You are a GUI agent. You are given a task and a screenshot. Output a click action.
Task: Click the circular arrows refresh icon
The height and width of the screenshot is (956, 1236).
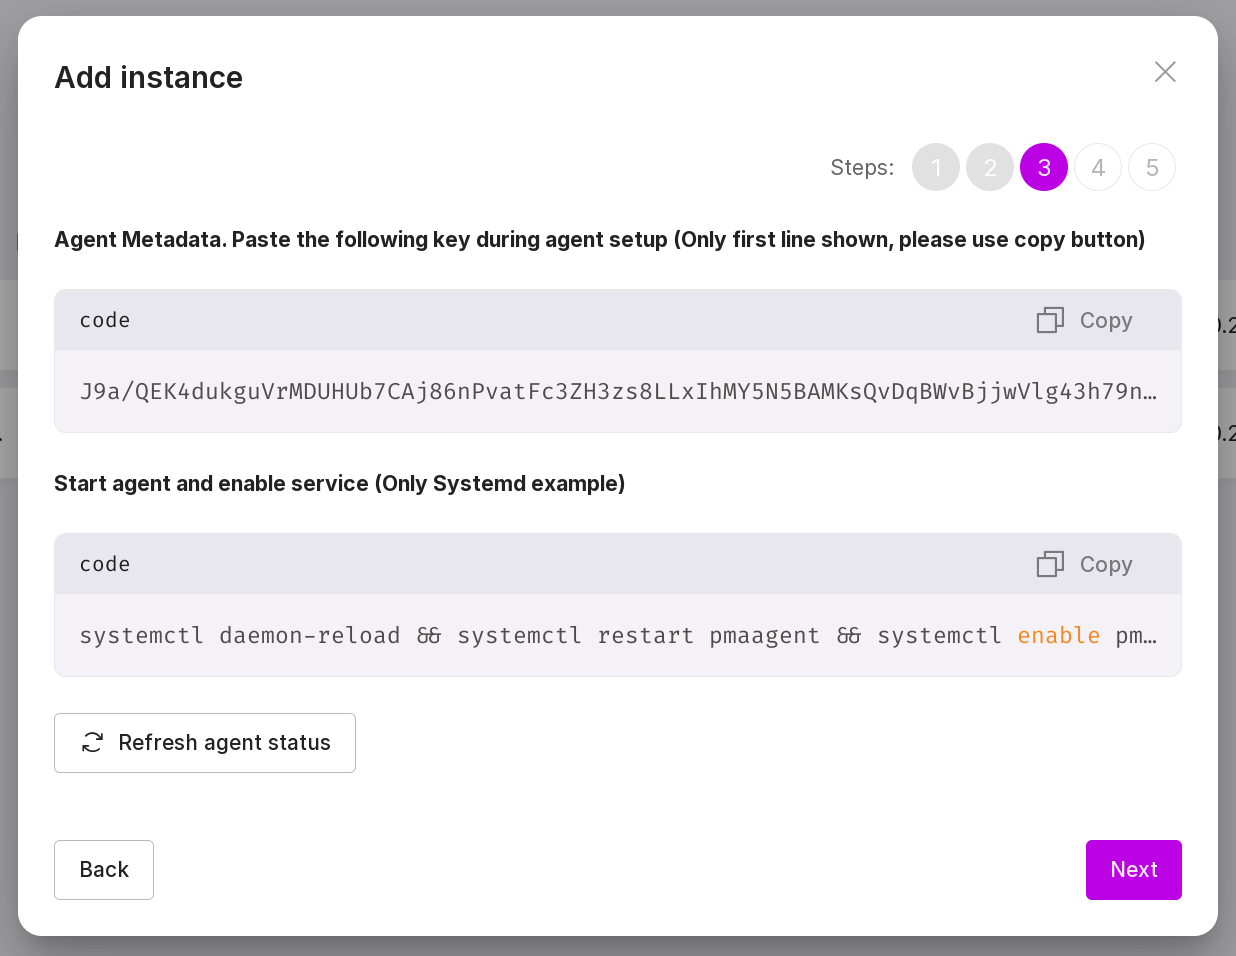93,742
